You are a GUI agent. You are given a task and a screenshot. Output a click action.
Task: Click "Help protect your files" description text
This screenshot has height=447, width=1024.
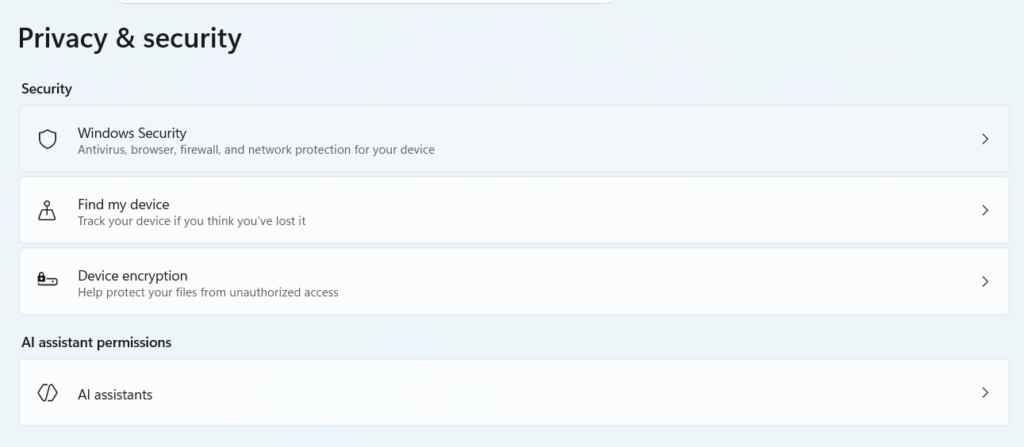point(208,293)
